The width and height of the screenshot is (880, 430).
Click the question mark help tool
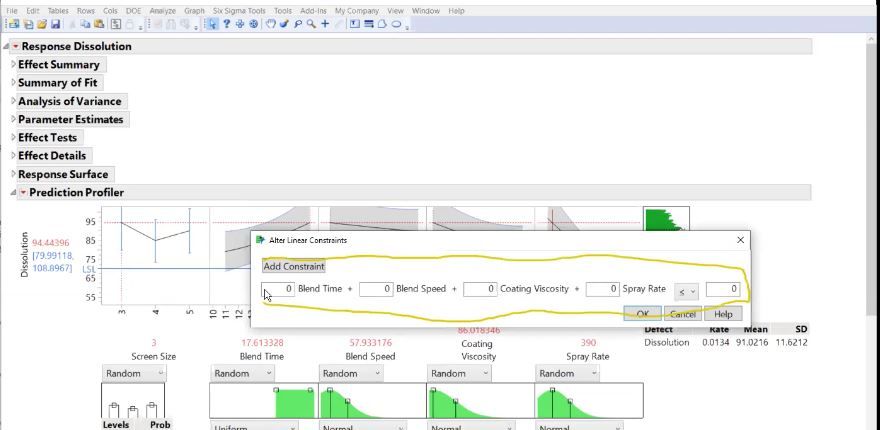click(x=227, y=23)
